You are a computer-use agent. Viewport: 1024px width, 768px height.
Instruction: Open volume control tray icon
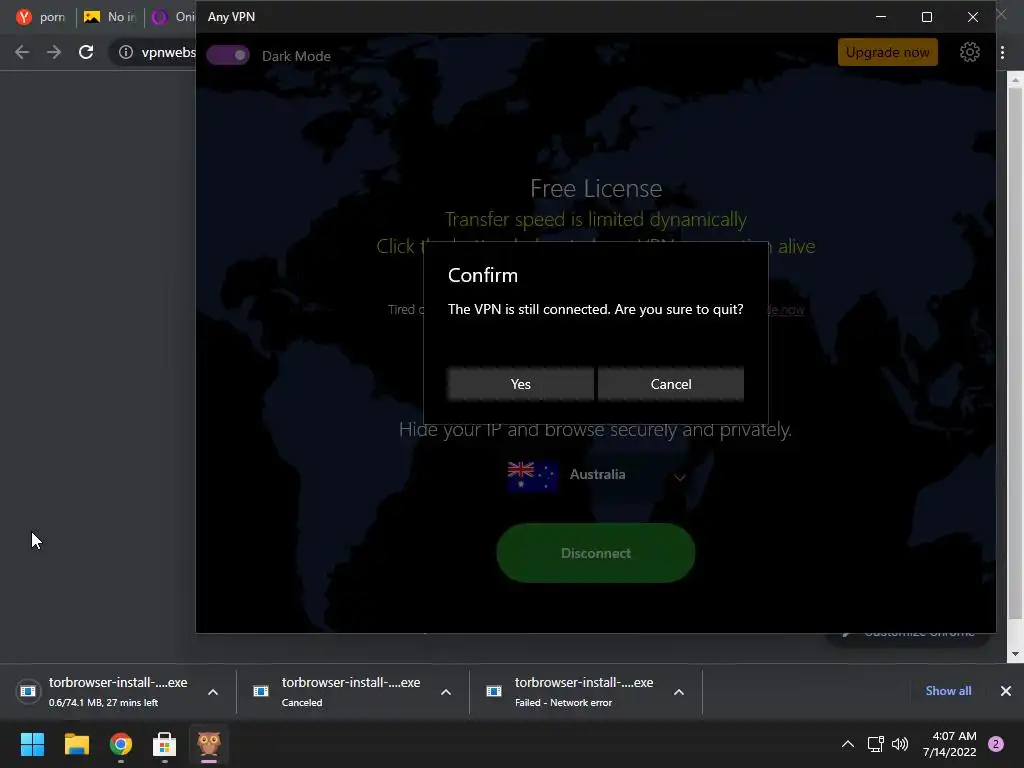(900, 744)
